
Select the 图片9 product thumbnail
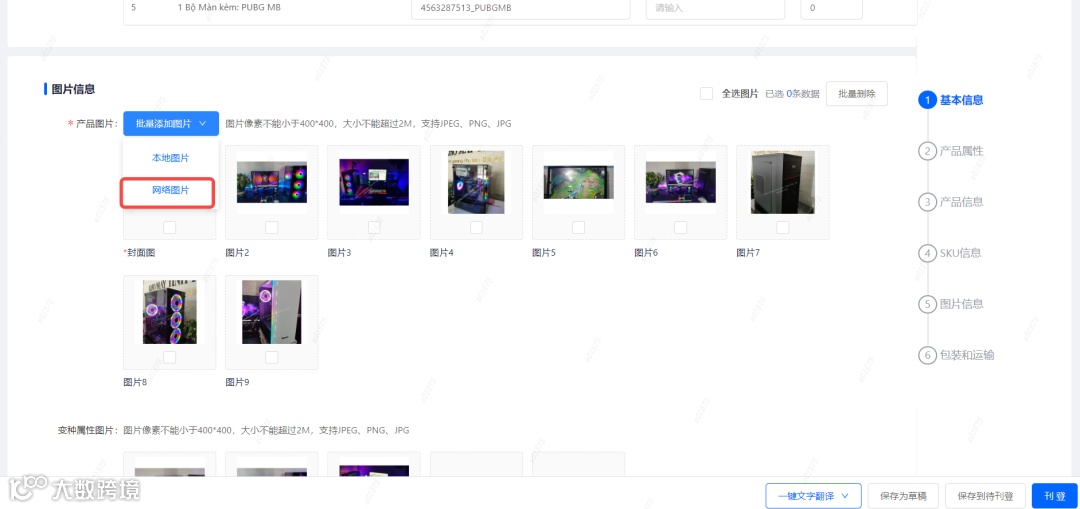click(271, 312)
